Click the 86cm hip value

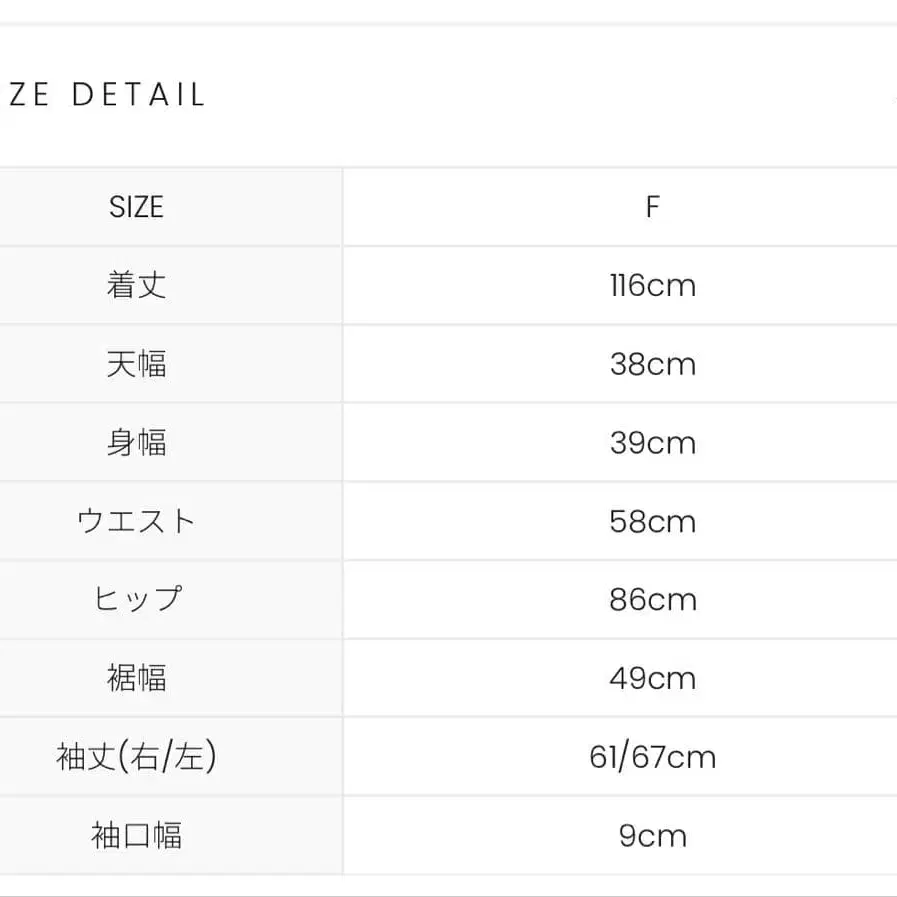click(653, 600)
